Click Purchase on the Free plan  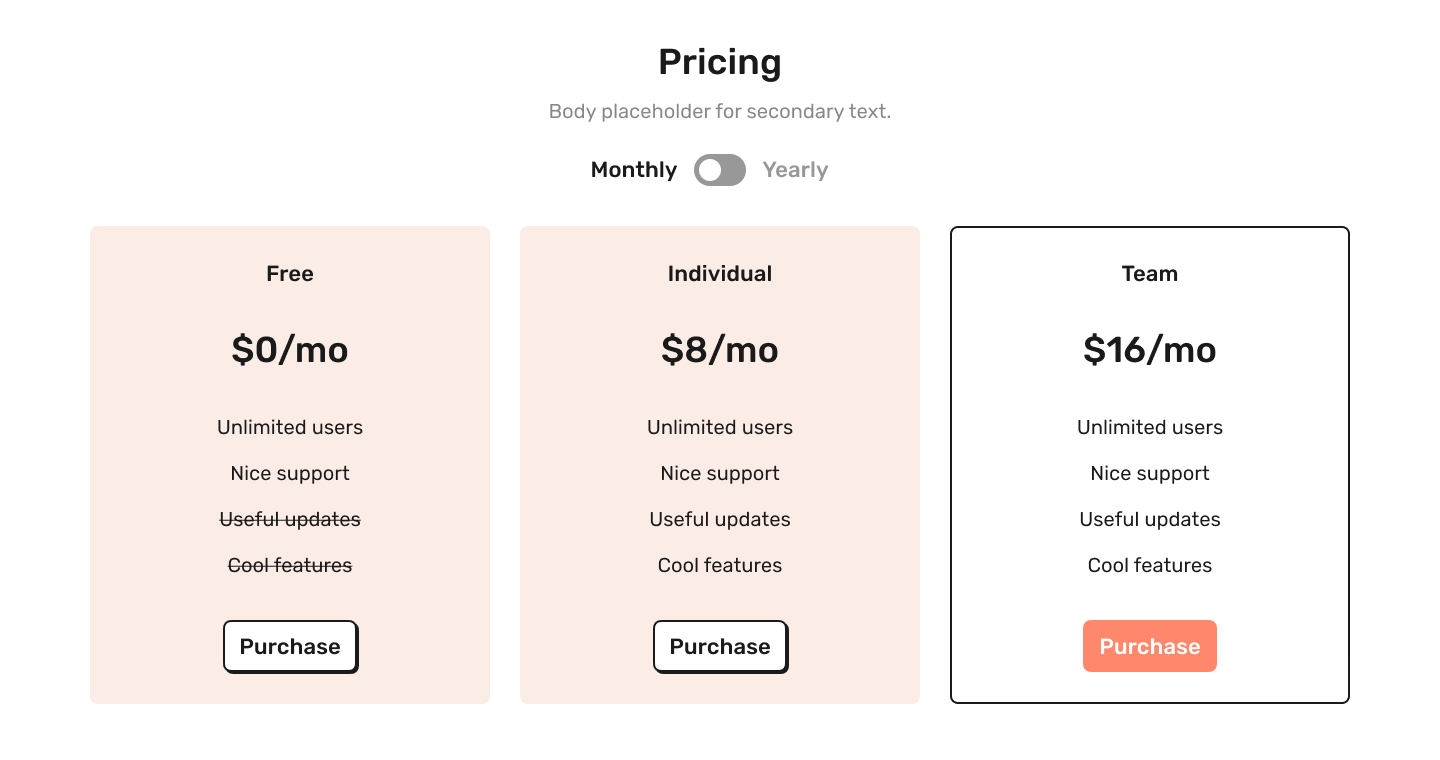[x=290, y=646]
